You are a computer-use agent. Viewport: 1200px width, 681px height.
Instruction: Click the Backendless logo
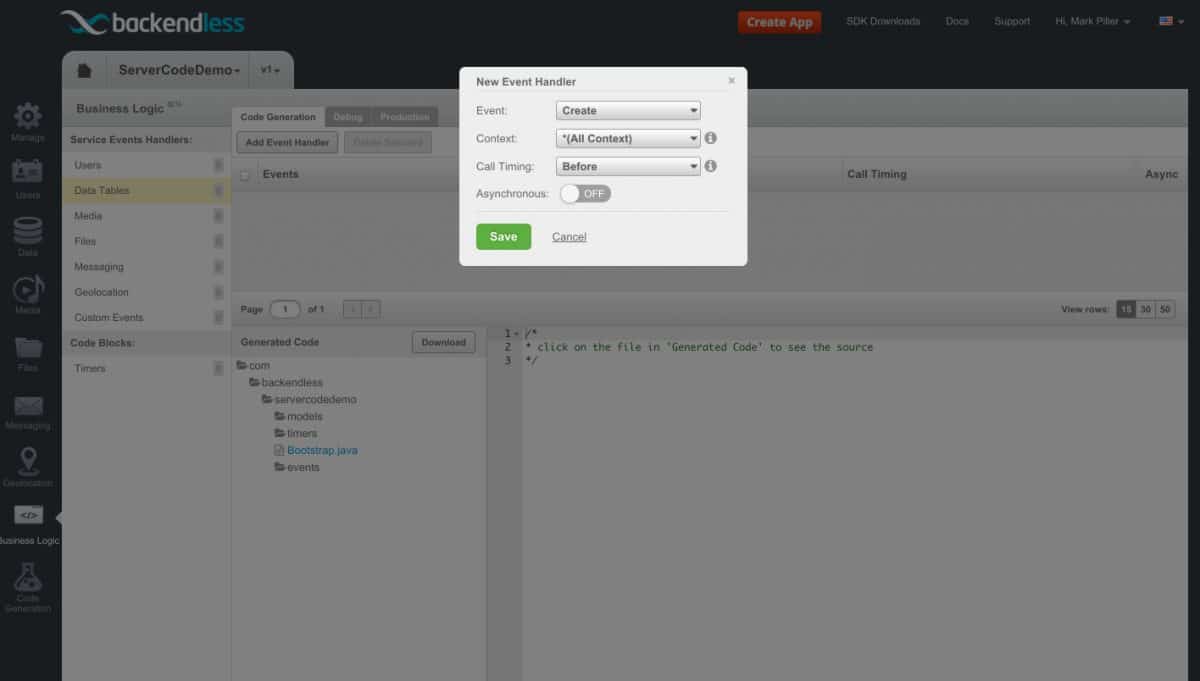152,22
